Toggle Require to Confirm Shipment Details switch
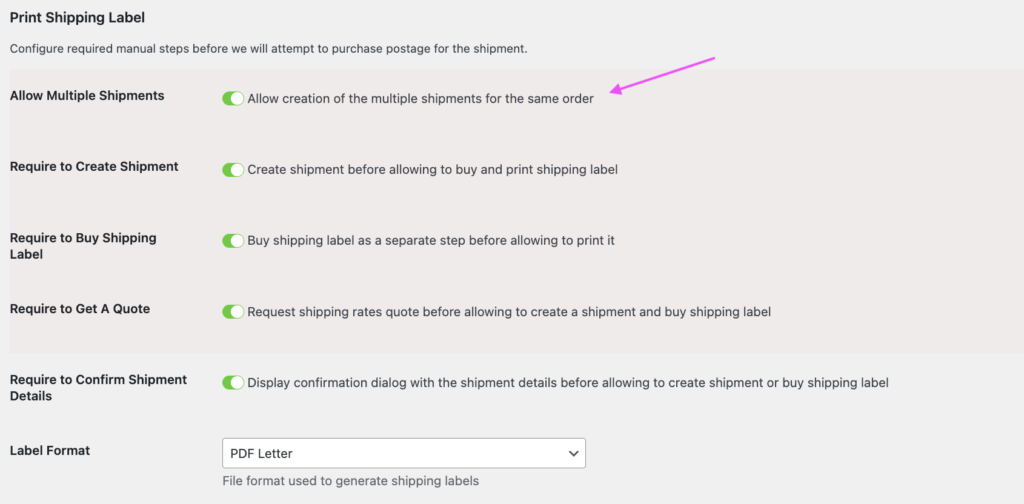This screenshot has height=504, width=1024. click(x=233, y=383)
